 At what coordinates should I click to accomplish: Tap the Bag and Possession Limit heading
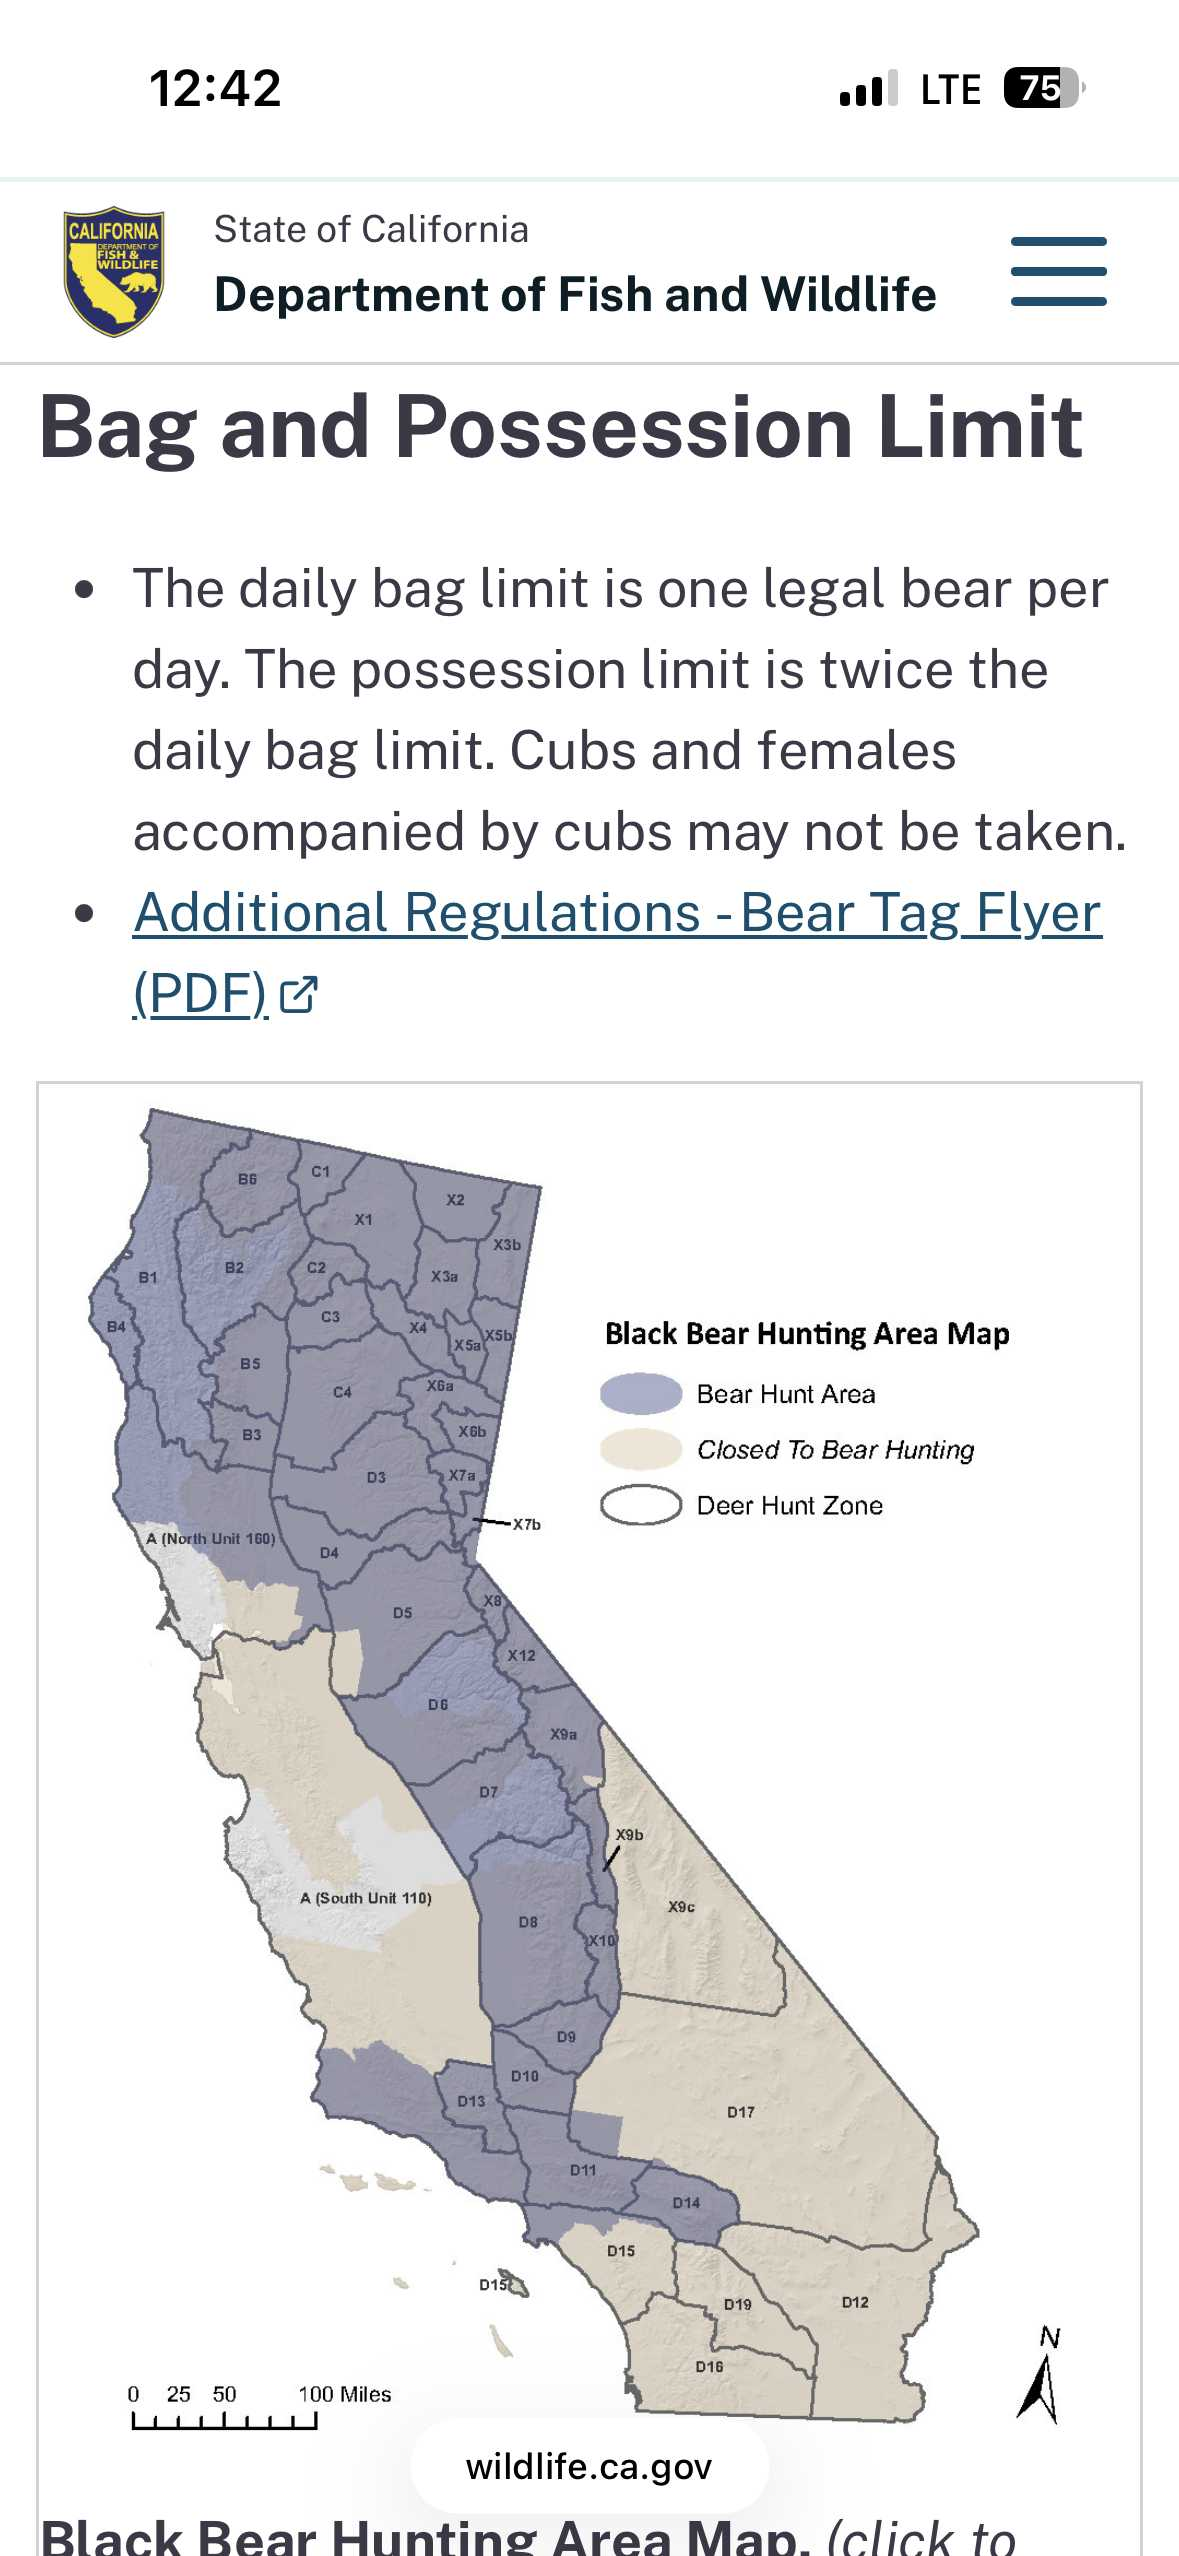(x=560, y=427)
